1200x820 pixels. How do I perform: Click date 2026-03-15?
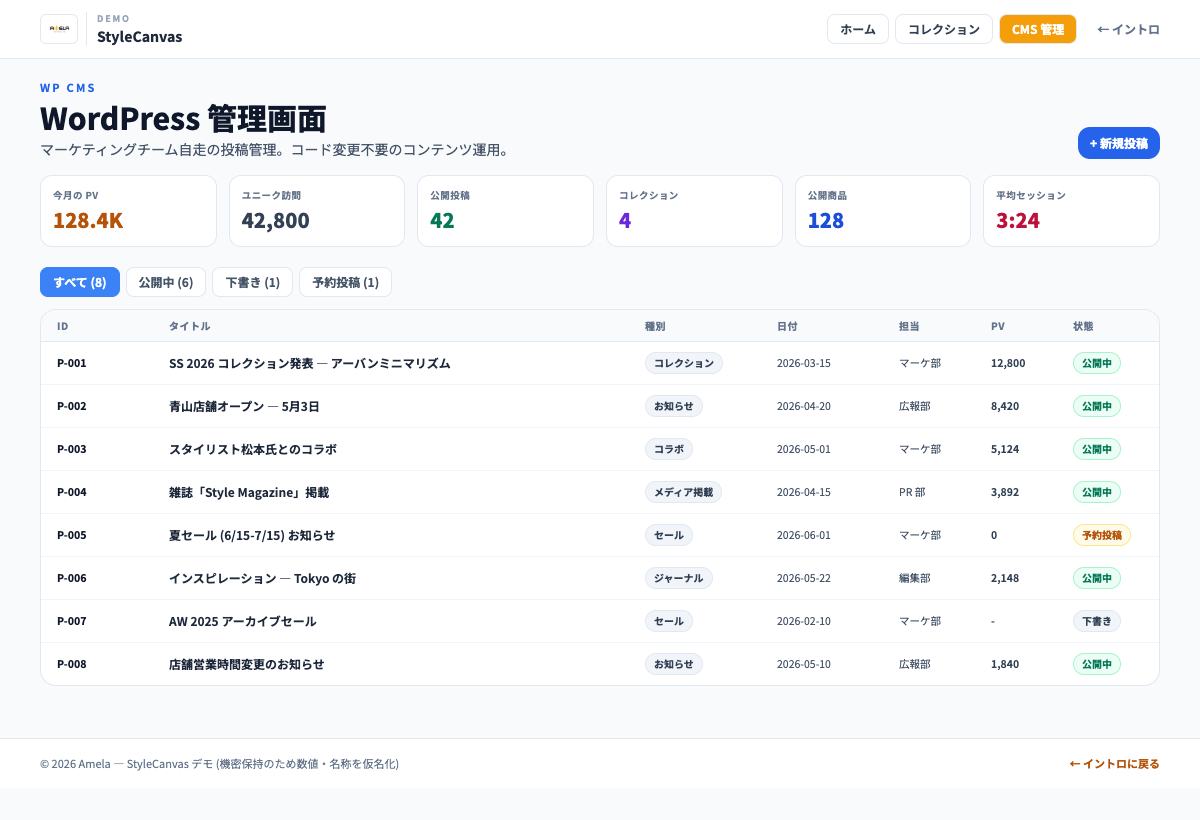click(804, 363)
